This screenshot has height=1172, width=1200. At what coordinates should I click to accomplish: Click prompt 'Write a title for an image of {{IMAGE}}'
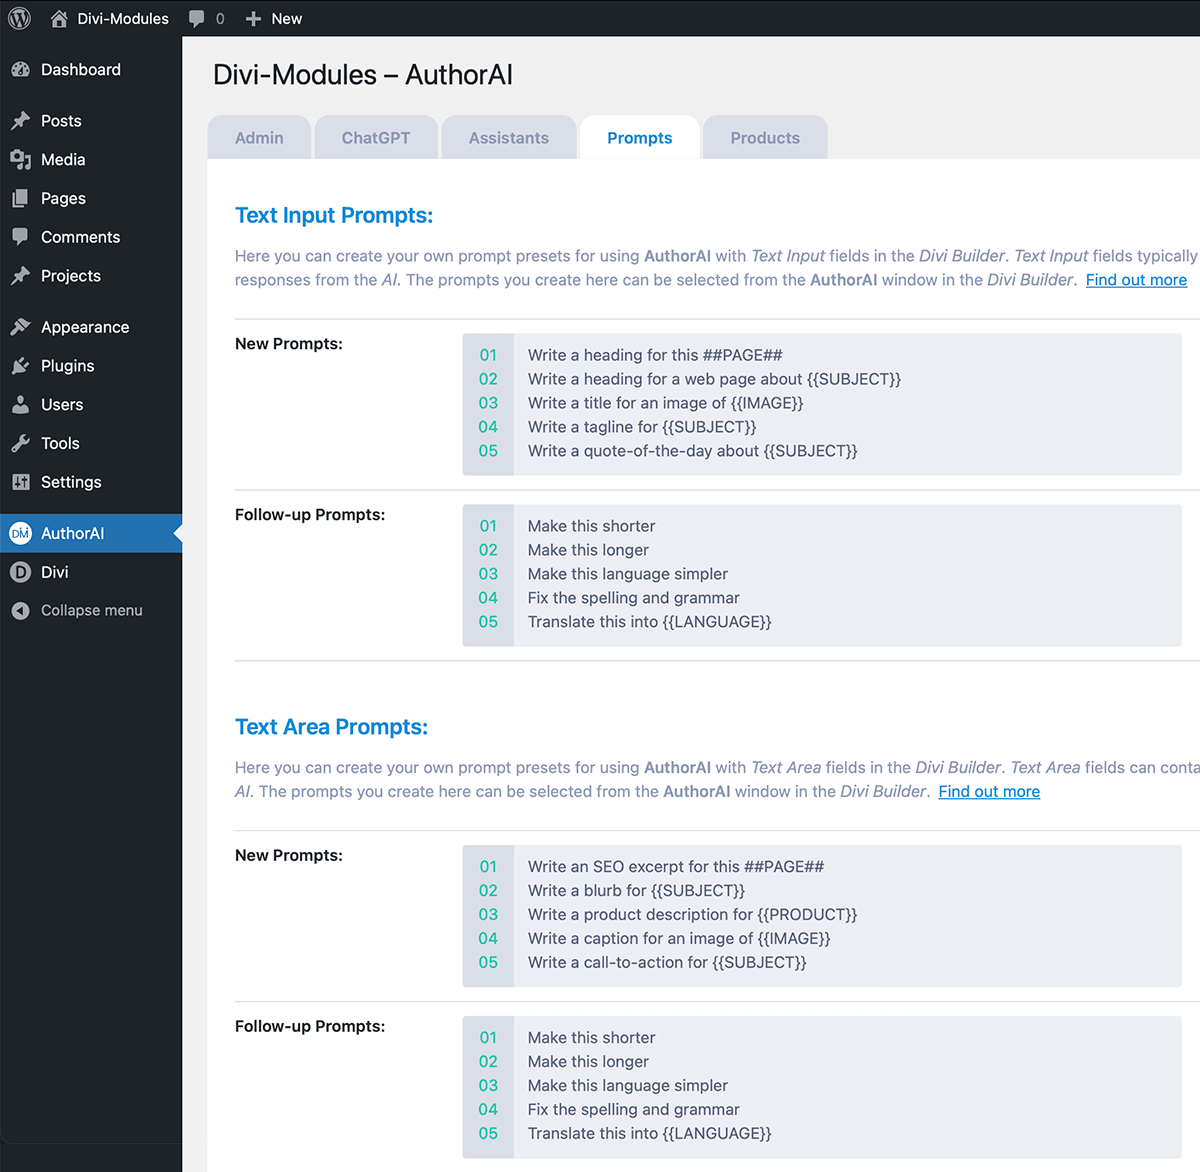click(665, 403)
